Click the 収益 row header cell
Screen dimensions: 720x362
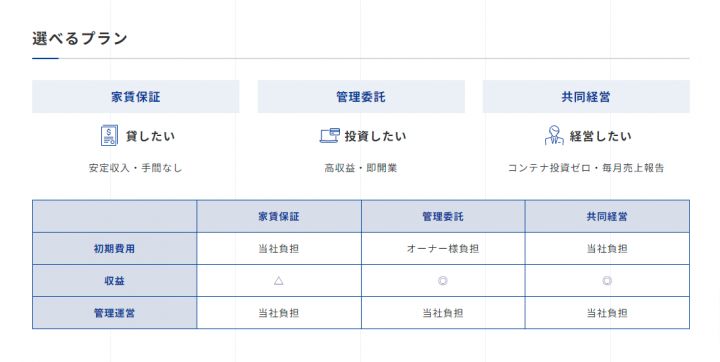pyautogui.click(x=114, y=281)
